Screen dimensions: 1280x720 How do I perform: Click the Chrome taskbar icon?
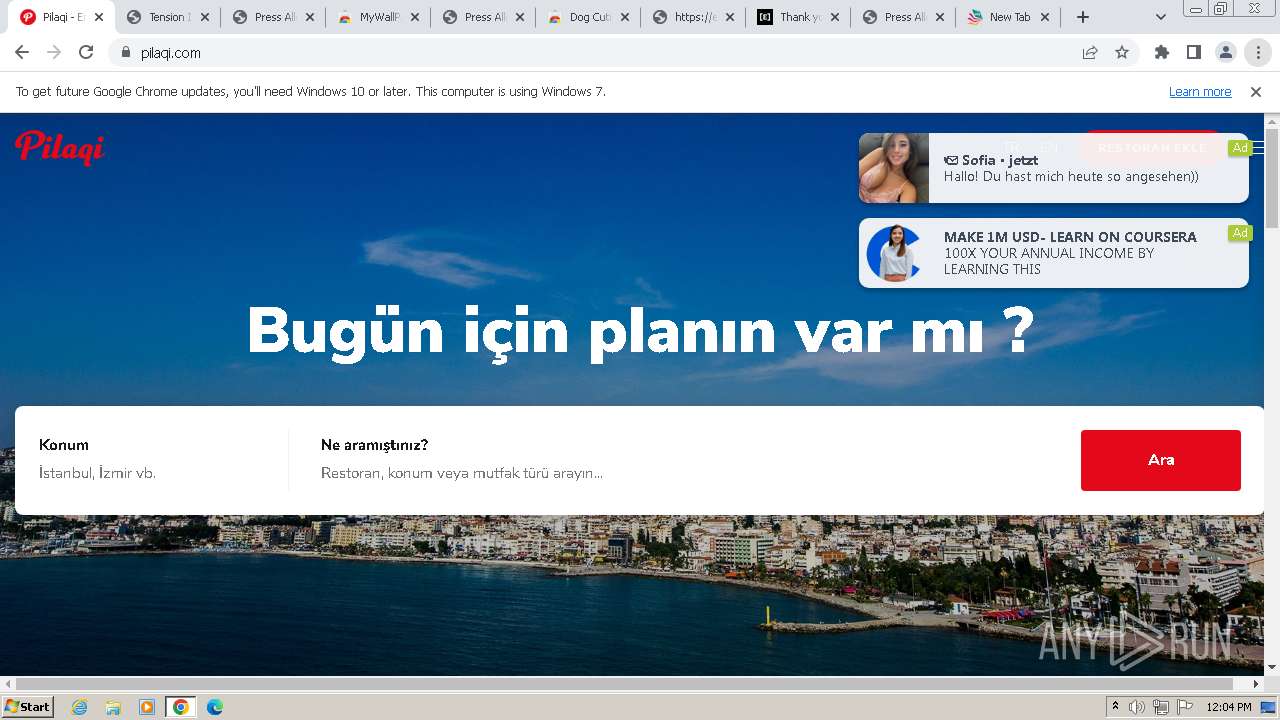coord(181,707)
